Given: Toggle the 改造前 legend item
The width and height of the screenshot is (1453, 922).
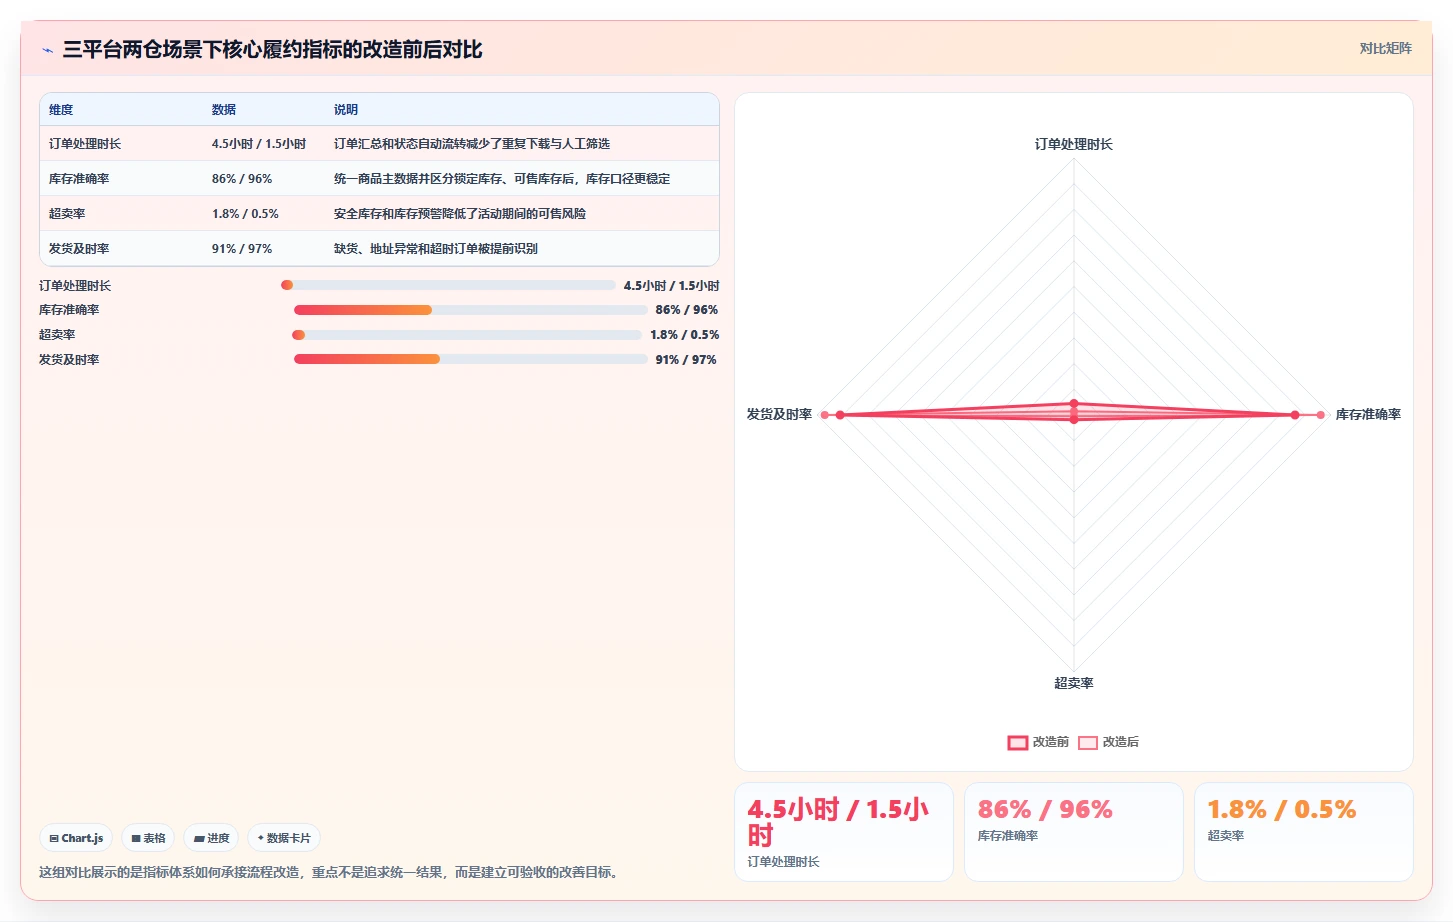Looking at the screenshot, I should [x=1038, y=742].
